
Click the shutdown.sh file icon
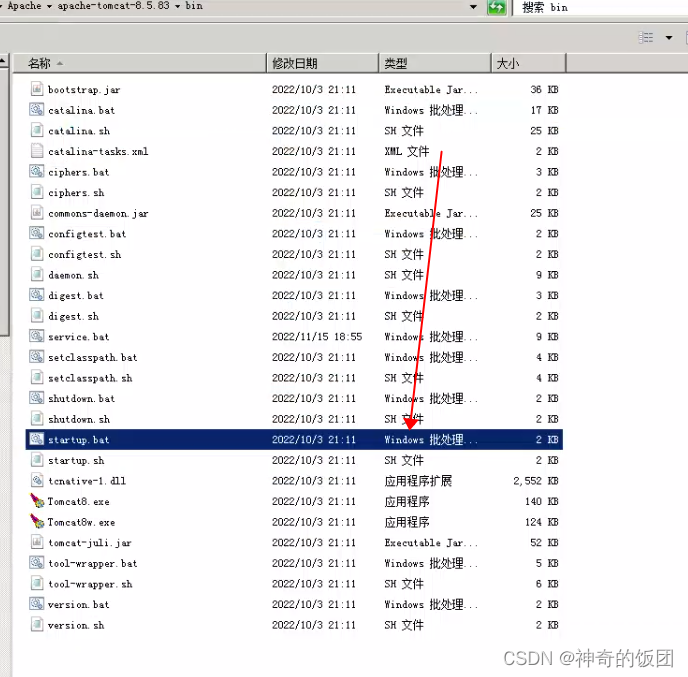[37, 419]
